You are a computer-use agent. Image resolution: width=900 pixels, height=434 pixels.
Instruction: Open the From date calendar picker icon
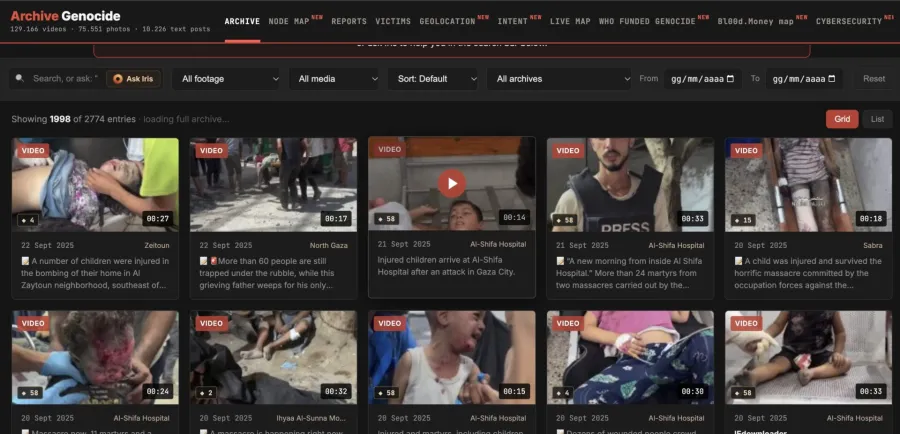click(730, 79)
